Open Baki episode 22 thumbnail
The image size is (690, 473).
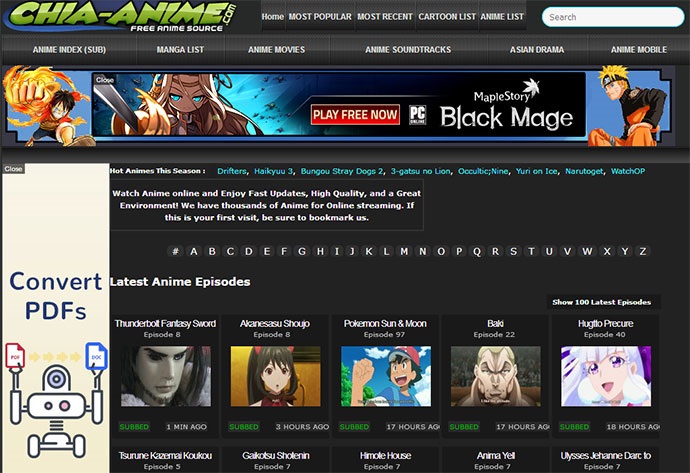495,376
